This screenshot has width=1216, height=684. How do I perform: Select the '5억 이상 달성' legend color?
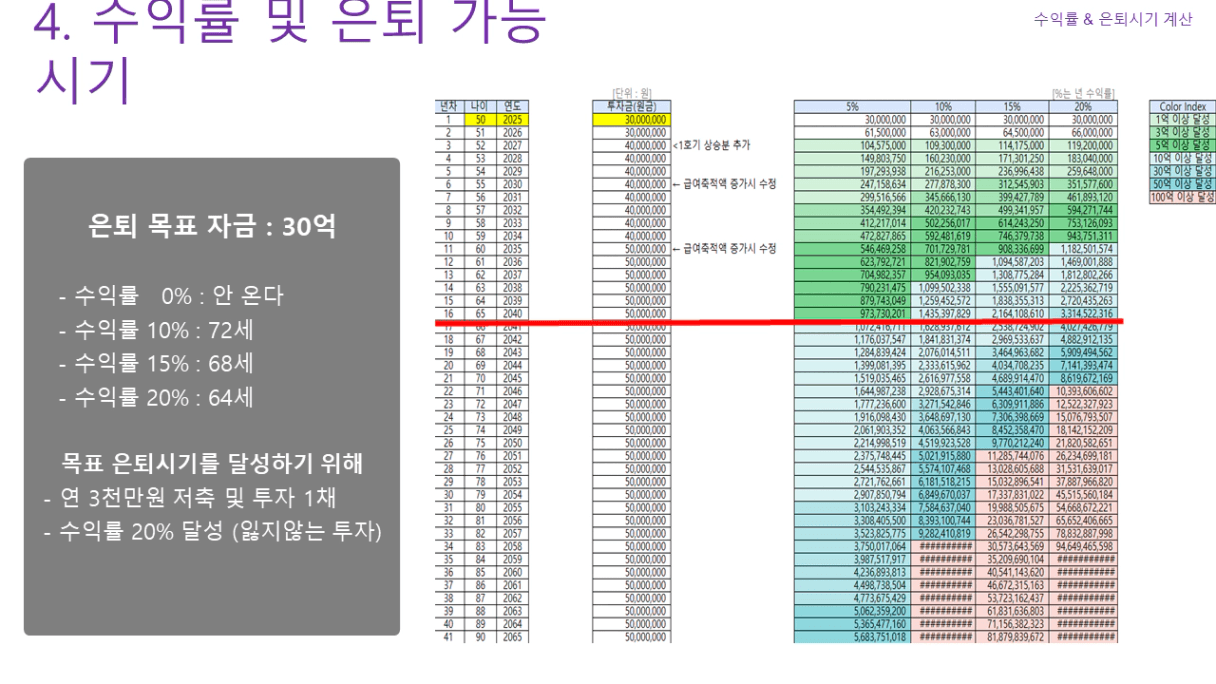[x=1184, y=145]
